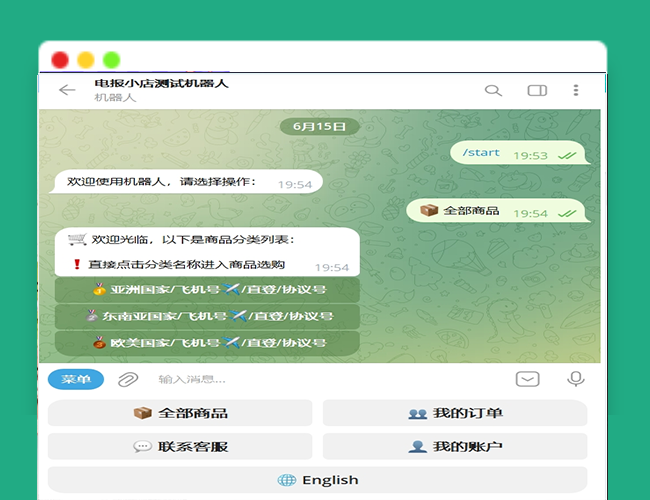Open the 东南亚国家 category inline button
The image size is (650, 500).
207,316
